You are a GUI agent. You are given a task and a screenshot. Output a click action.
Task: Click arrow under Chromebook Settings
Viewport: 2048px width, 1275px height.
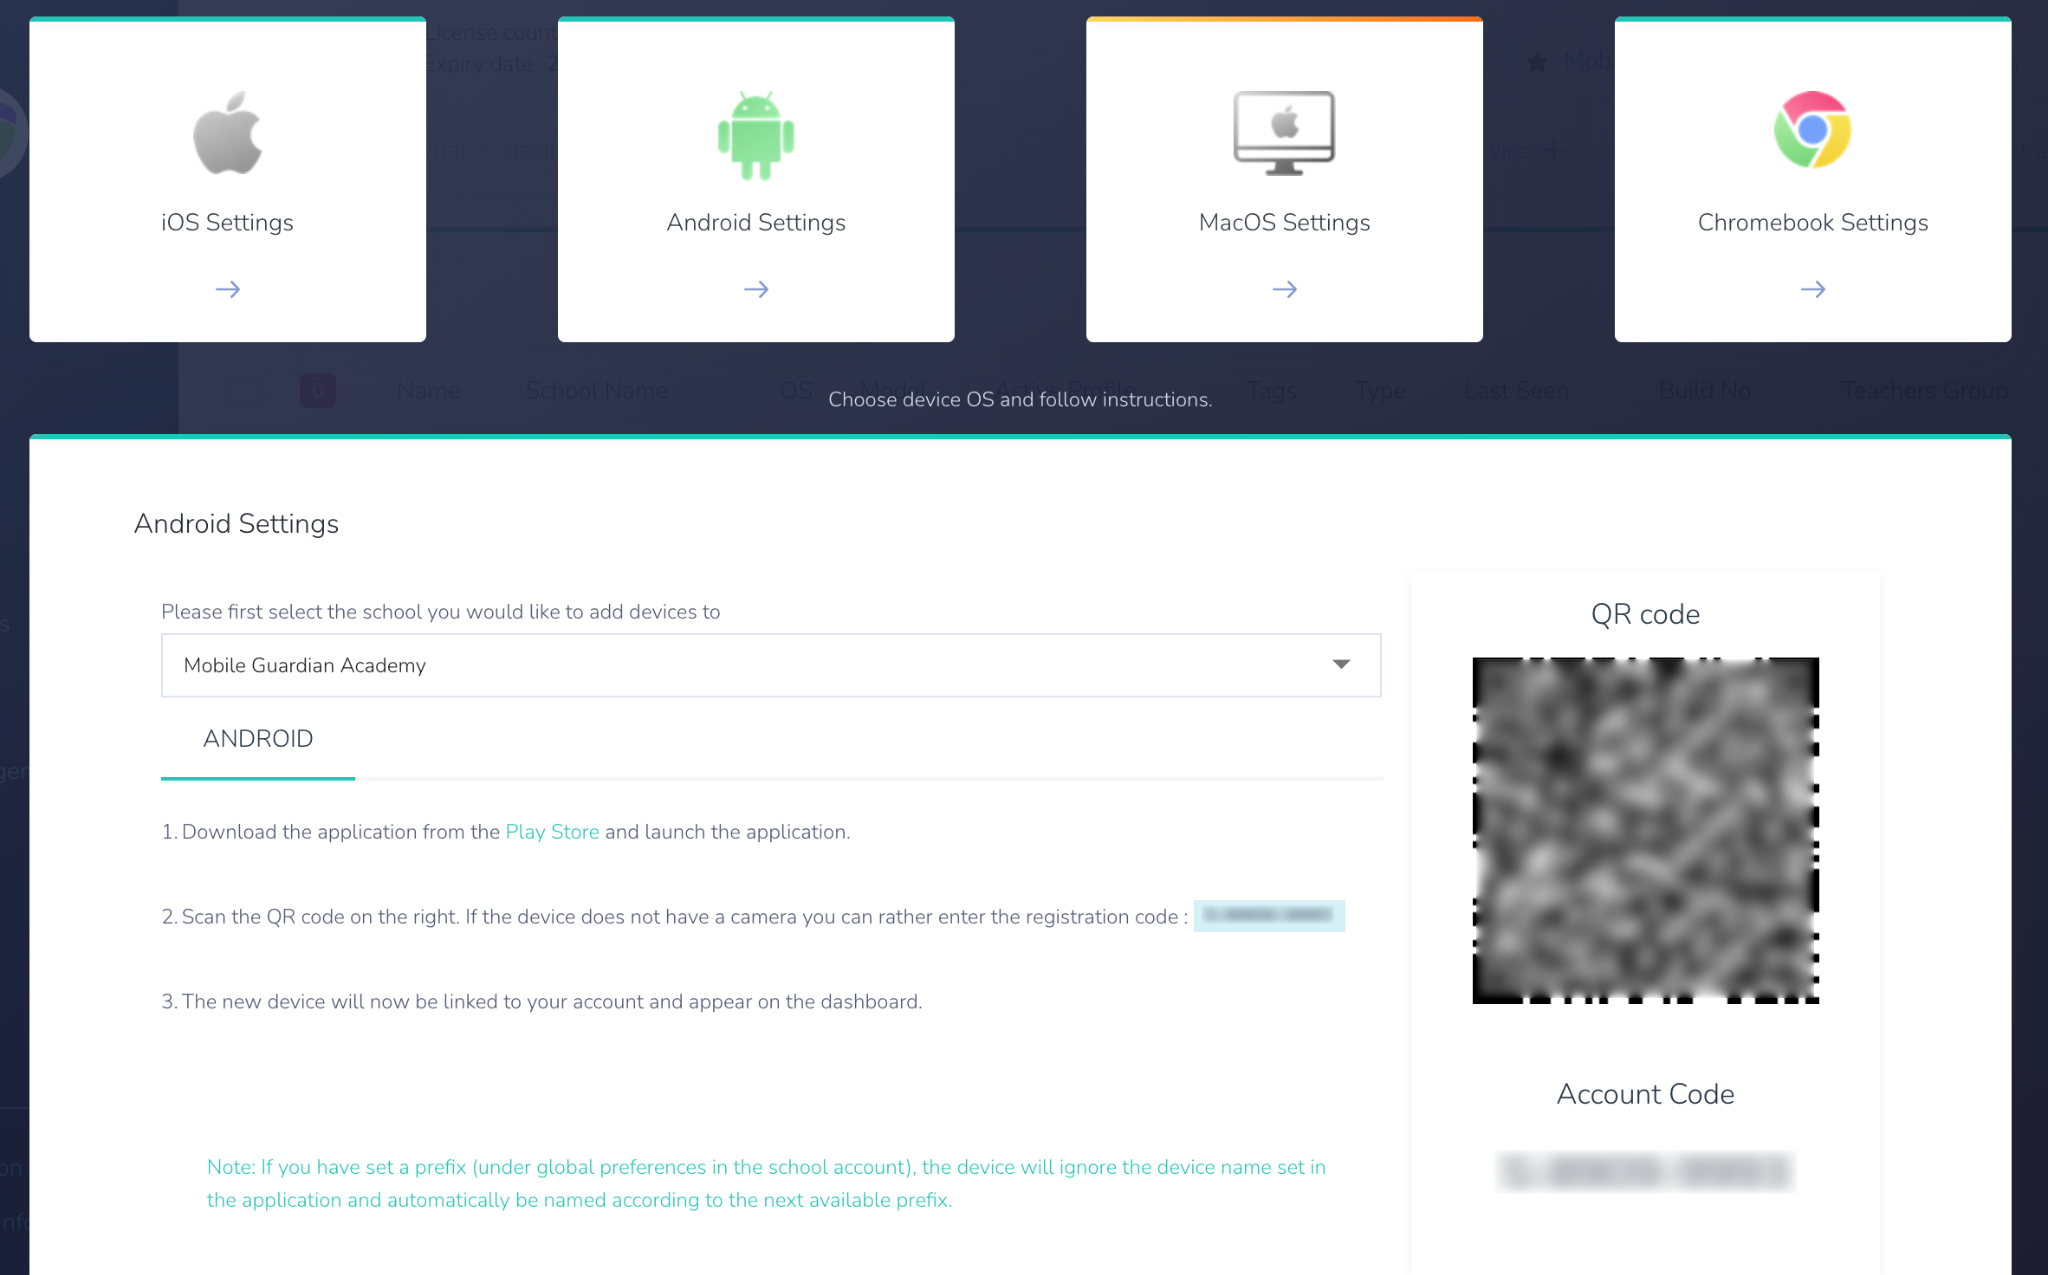[1812, 289]
